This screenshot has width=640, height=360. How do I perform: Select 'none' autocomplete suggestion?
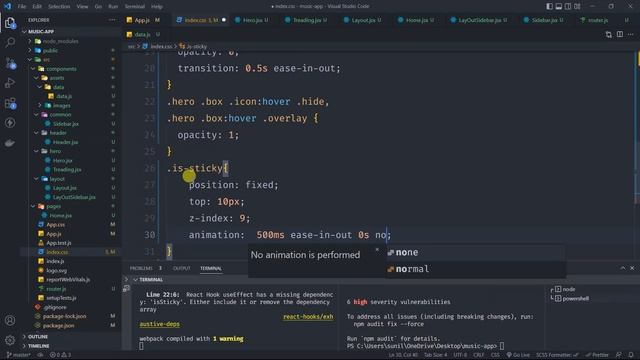click(x=476, y=252)
